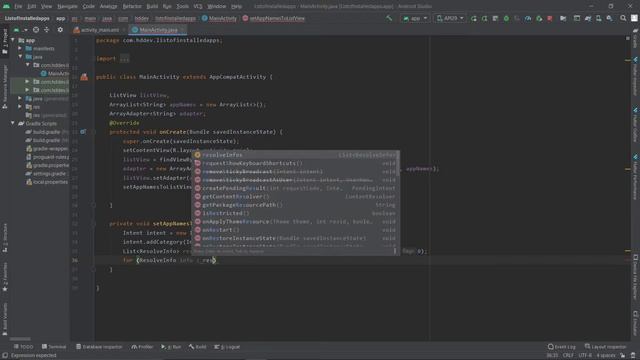
Task: Open the Event Log
Action: [562, 347]
